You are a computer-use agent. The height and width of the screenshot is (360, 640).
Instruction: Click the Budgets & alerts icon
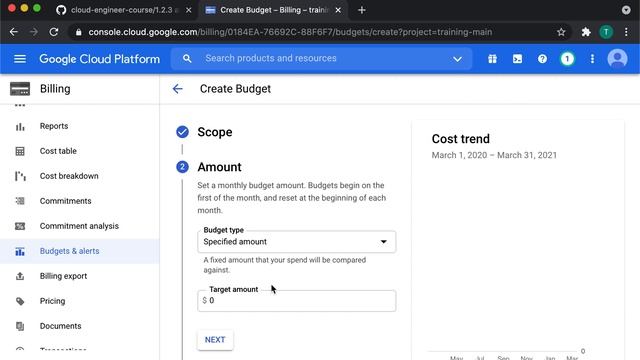click(20, 251)
